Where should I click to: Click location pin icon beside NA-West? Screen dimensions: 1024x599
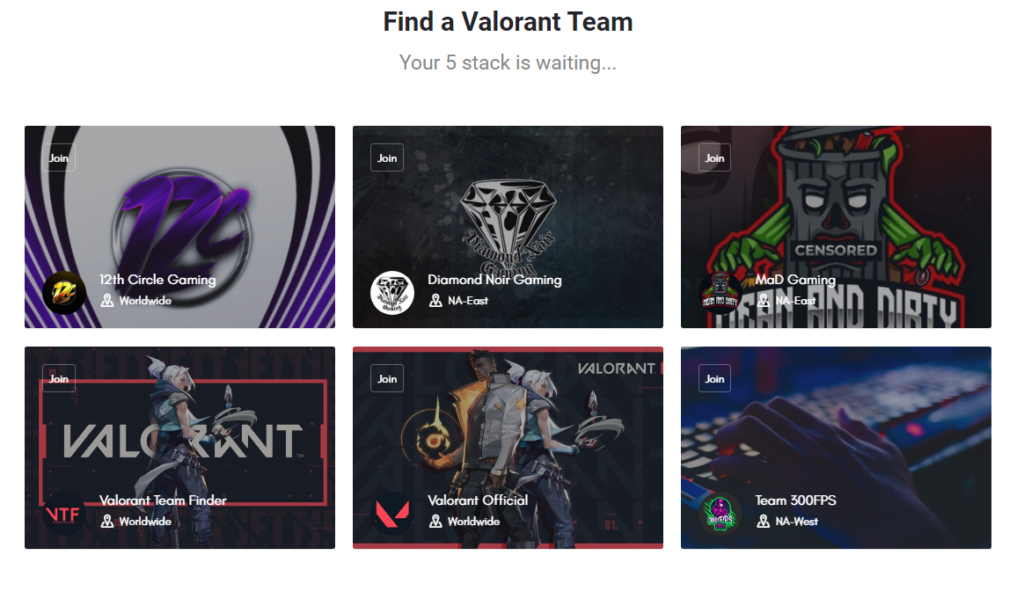coord(763,521)
